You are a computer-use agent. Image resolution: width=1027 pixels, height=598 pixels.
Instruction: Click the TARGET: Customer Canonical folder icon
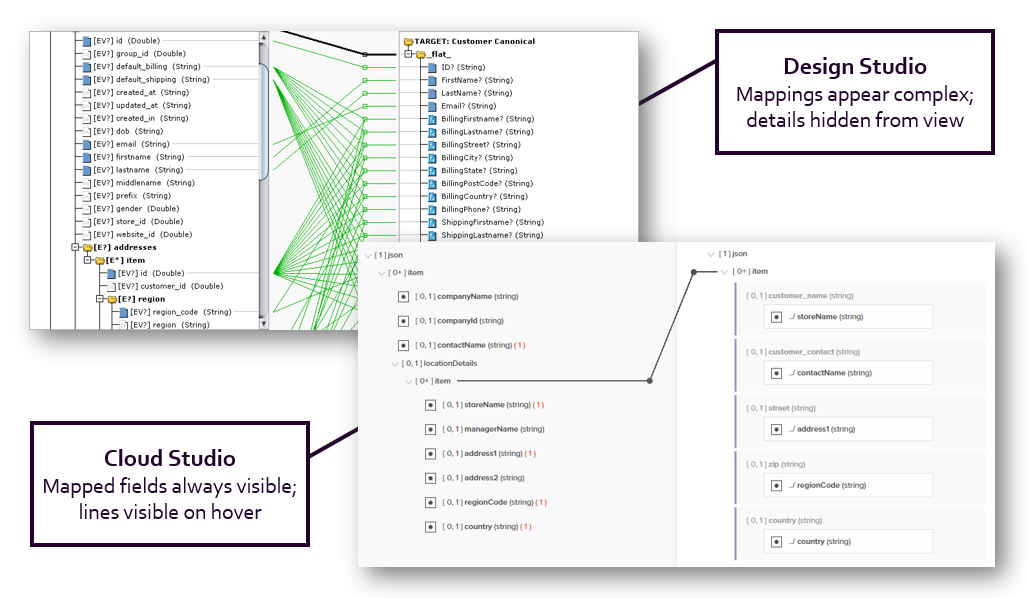[x=407, y=41]
